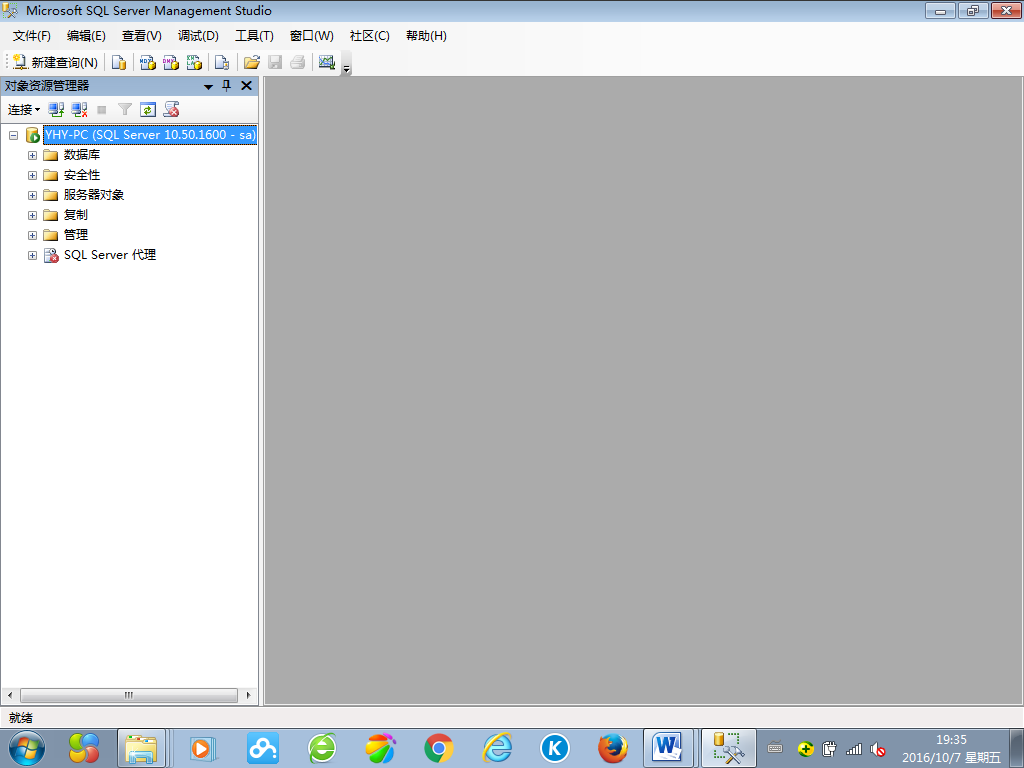Screen dimensions: 1024x768
Task: Select the 管理 tree item
Action: 75,234
